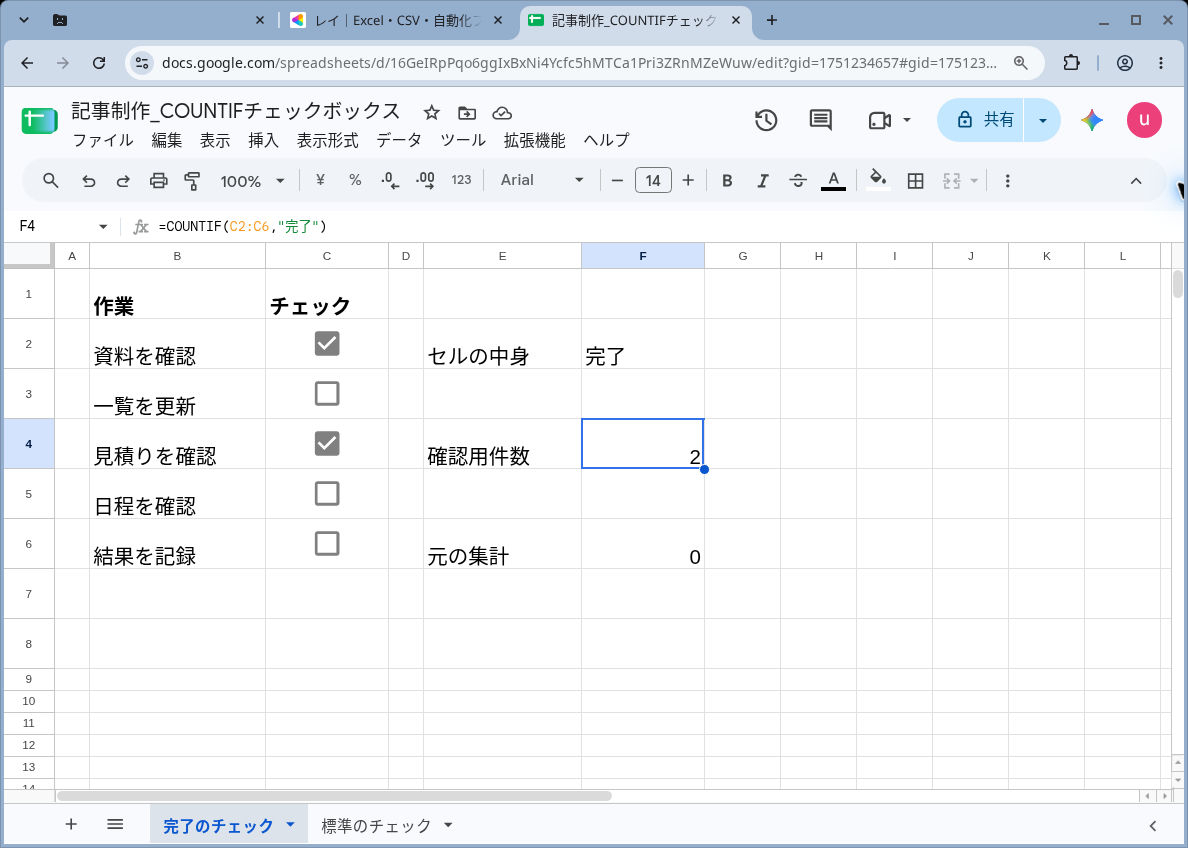
Task: Format cell as yen currency
Action: 320,180
